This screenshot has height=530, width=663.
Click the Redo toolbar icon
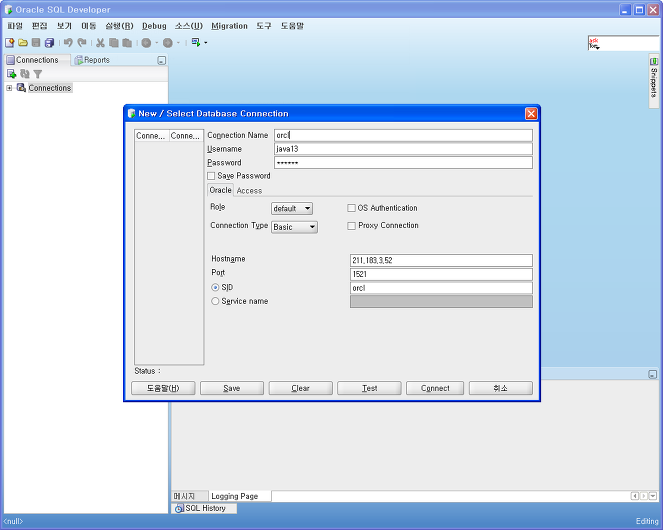coord(82,43)
